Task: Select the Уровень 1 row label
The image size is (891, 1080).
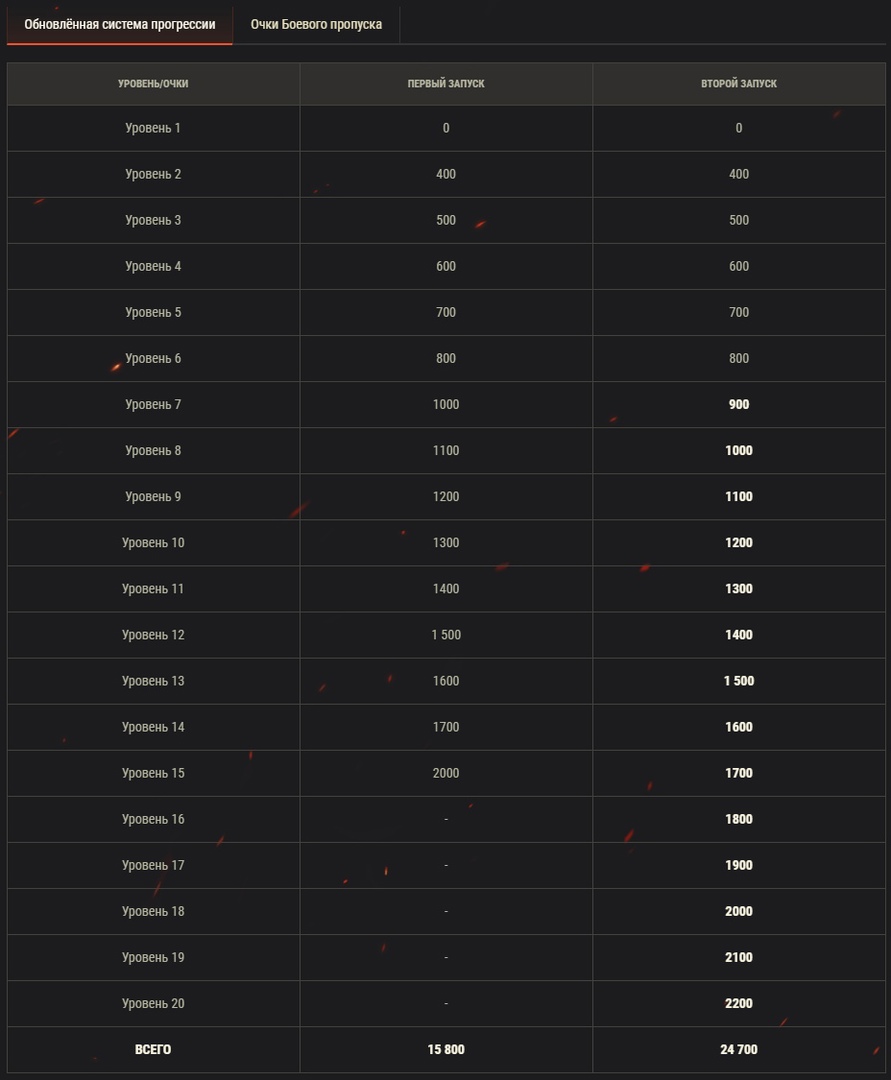Action: [153, 128]
